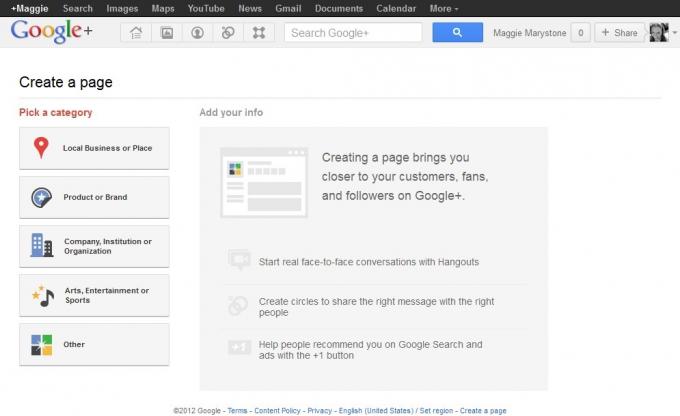680x416 pixels.
Task: Select the red map pin icon
Action: [x=41, y=147]
